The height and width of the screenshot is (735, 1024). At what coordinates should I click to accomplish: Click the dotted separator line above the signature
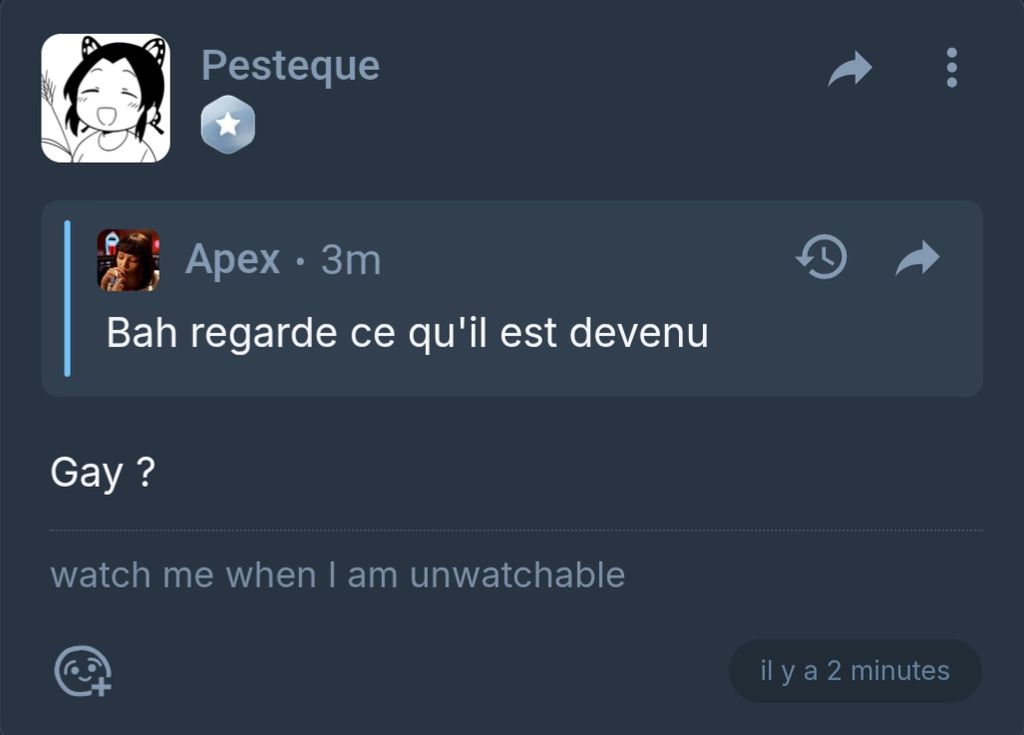516,530
